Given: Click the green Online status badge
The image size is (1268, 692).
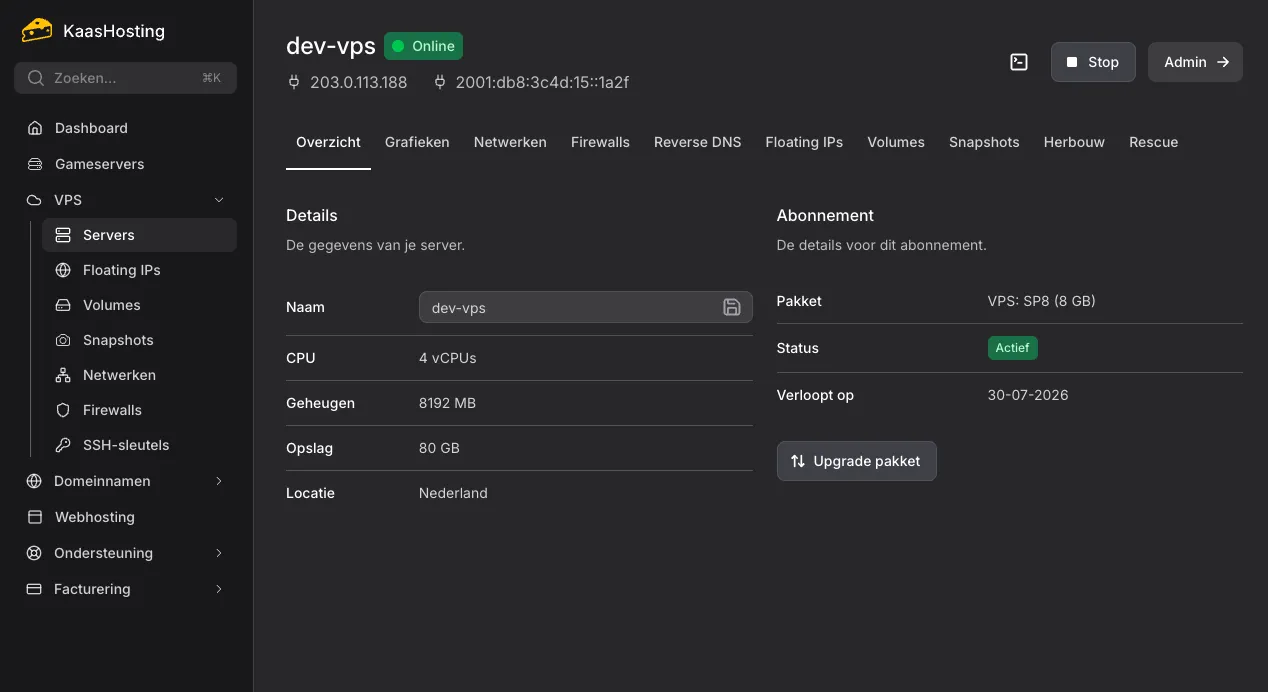Looking at the screenshot, I should [423, 46].
